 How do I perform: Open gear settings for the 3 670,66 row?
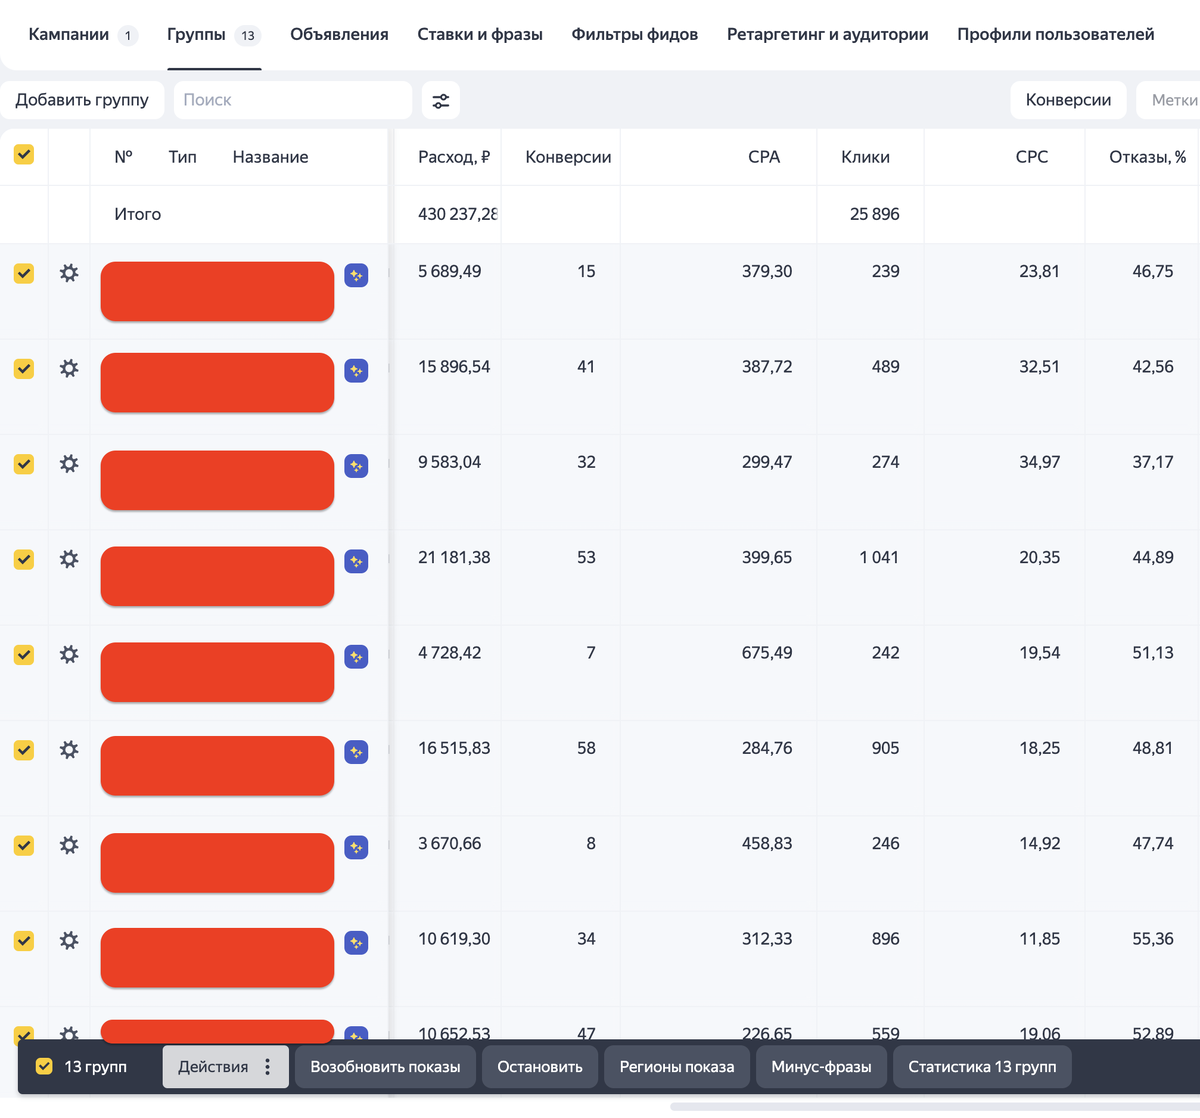[69, 845]
